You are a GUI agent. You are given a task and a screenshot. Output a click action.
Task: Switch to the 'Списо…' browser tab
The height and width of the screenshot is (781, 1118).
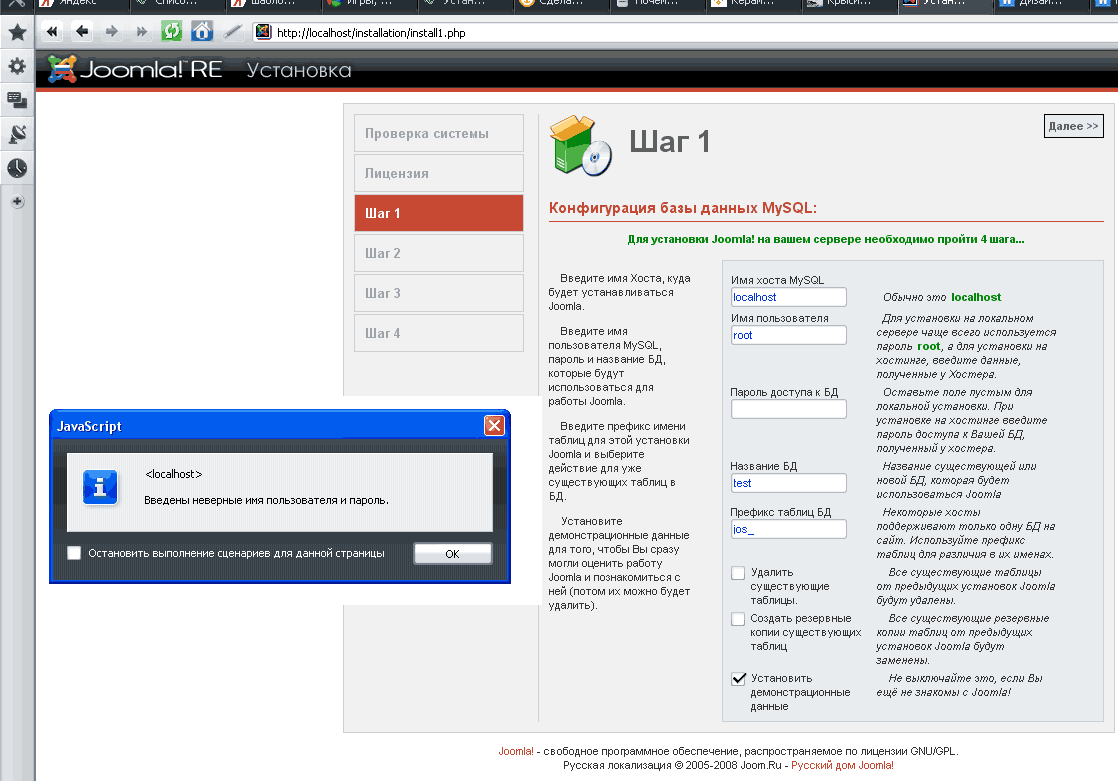[x=177, y=4]
